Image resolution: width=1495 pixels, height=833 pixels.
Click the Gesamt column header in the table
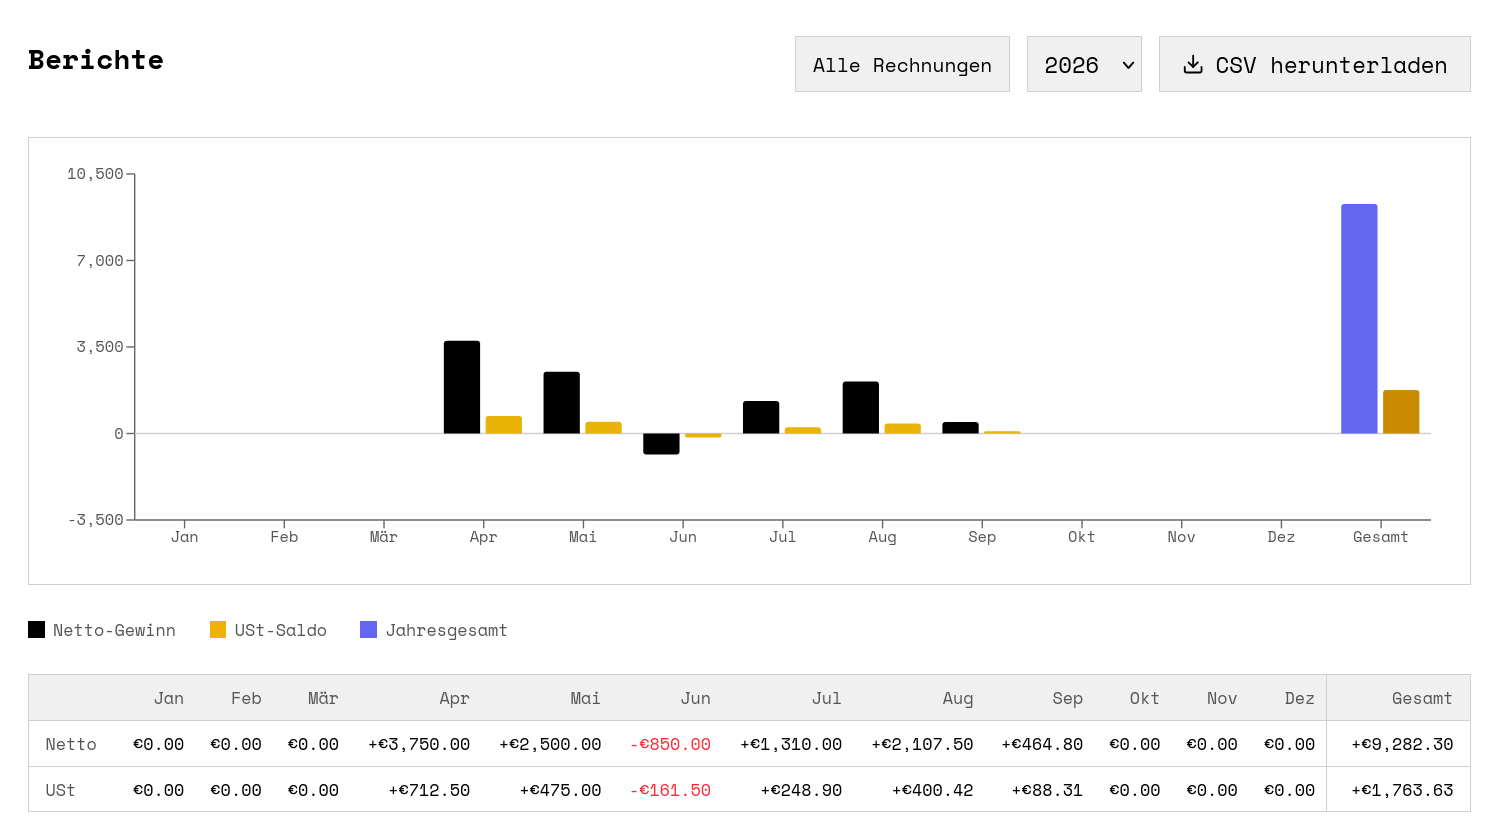[1422, 698]
